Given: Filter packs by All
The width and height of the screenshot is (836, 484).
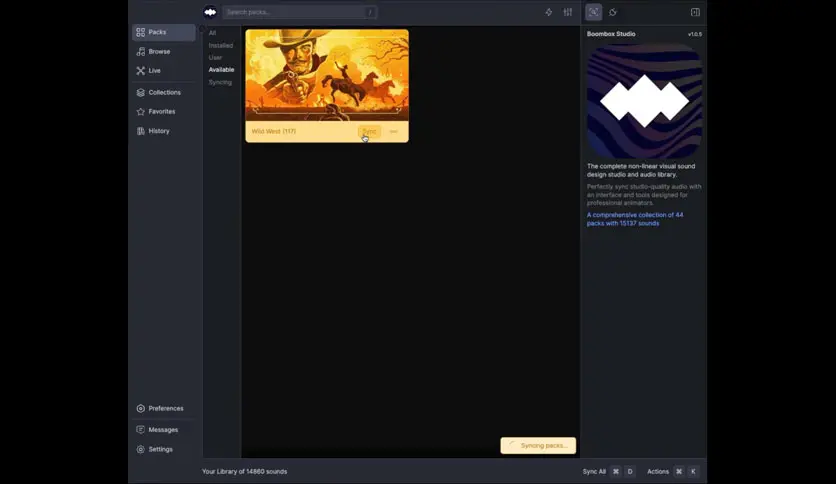Looking at the screenshot, I should coord(212,33).
